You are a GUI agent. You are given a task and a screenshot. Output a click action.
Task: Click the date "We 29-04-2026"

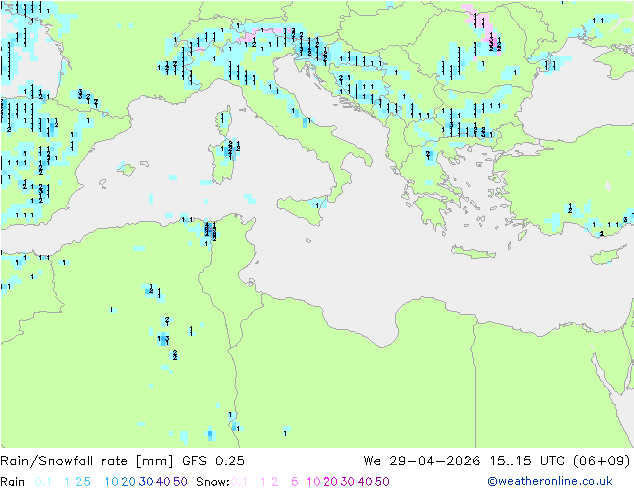pyautogui.click(x=422, y=461)
